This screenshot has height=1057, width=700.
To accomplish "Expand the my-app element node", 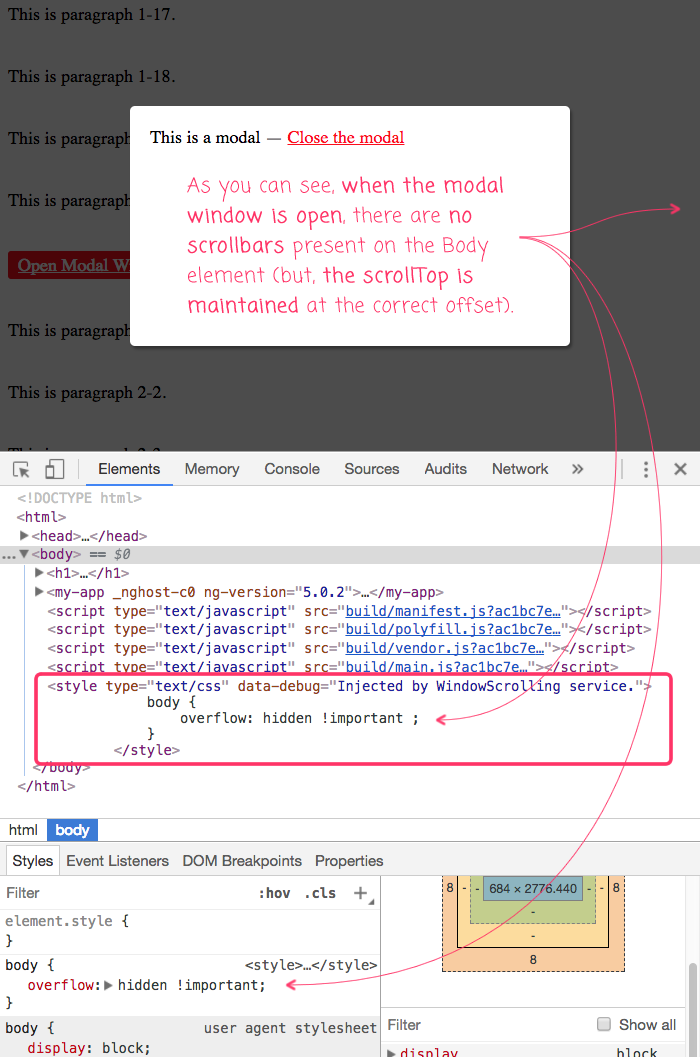I will click(40, 592).
